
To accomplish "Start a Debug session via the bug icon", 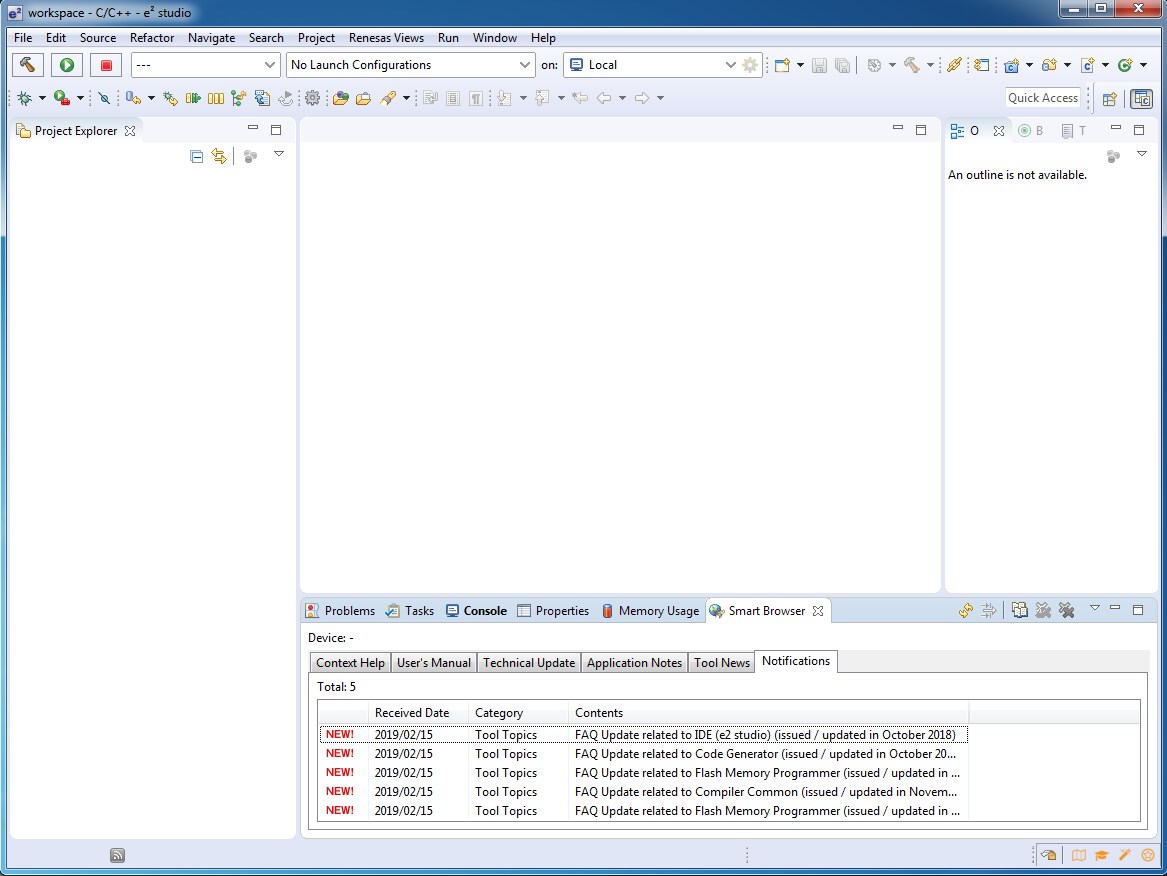I will (25, 97).
